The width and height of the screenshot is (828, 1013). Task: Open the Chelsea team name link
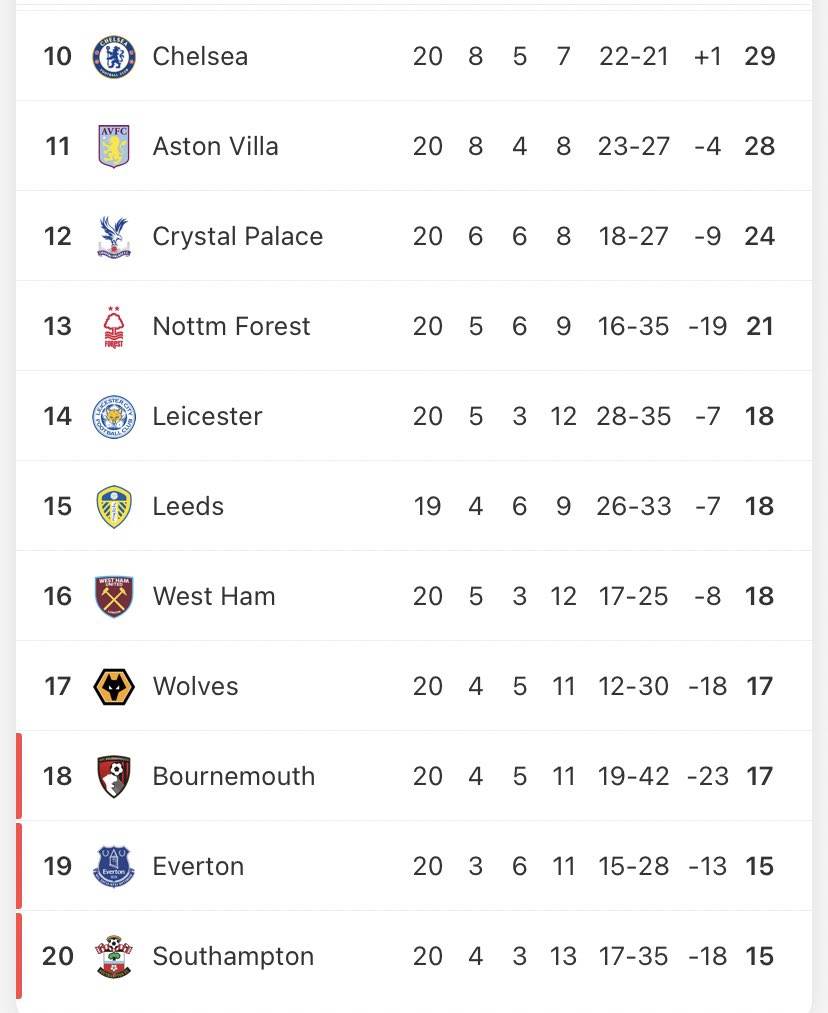[200, 56]
